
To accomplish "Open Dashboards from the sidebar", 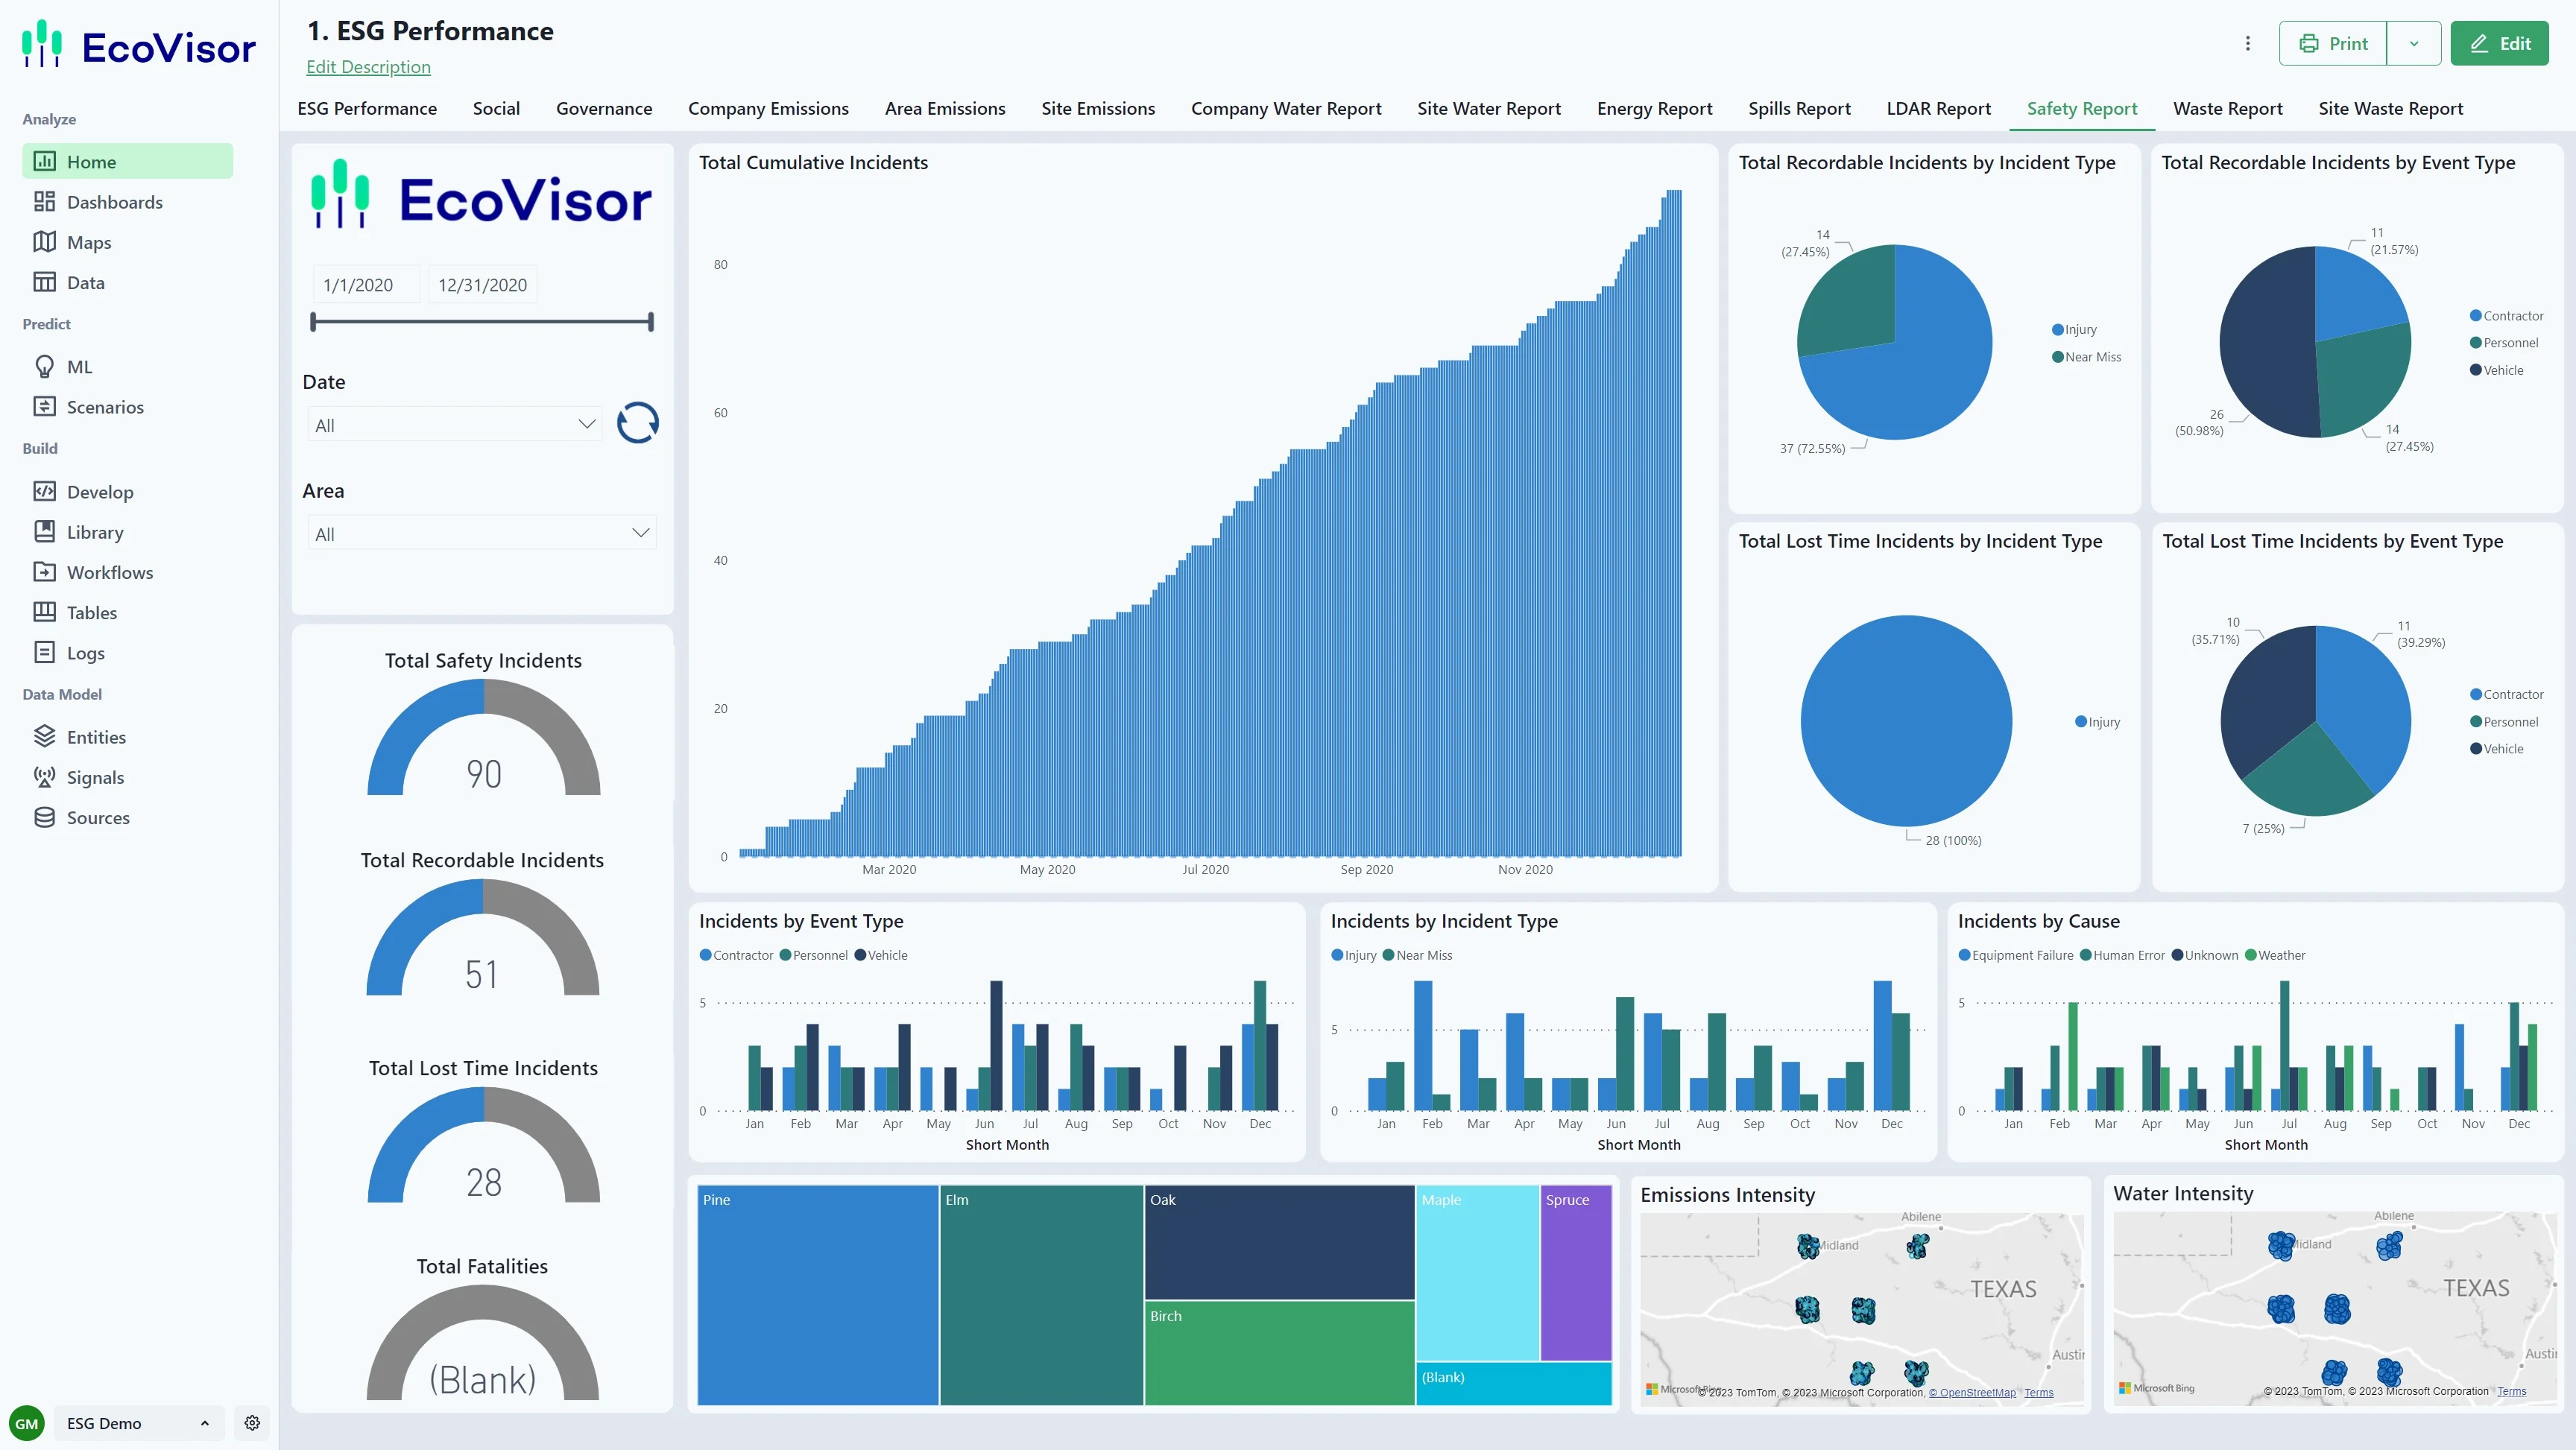I will [x=114, y=202].
